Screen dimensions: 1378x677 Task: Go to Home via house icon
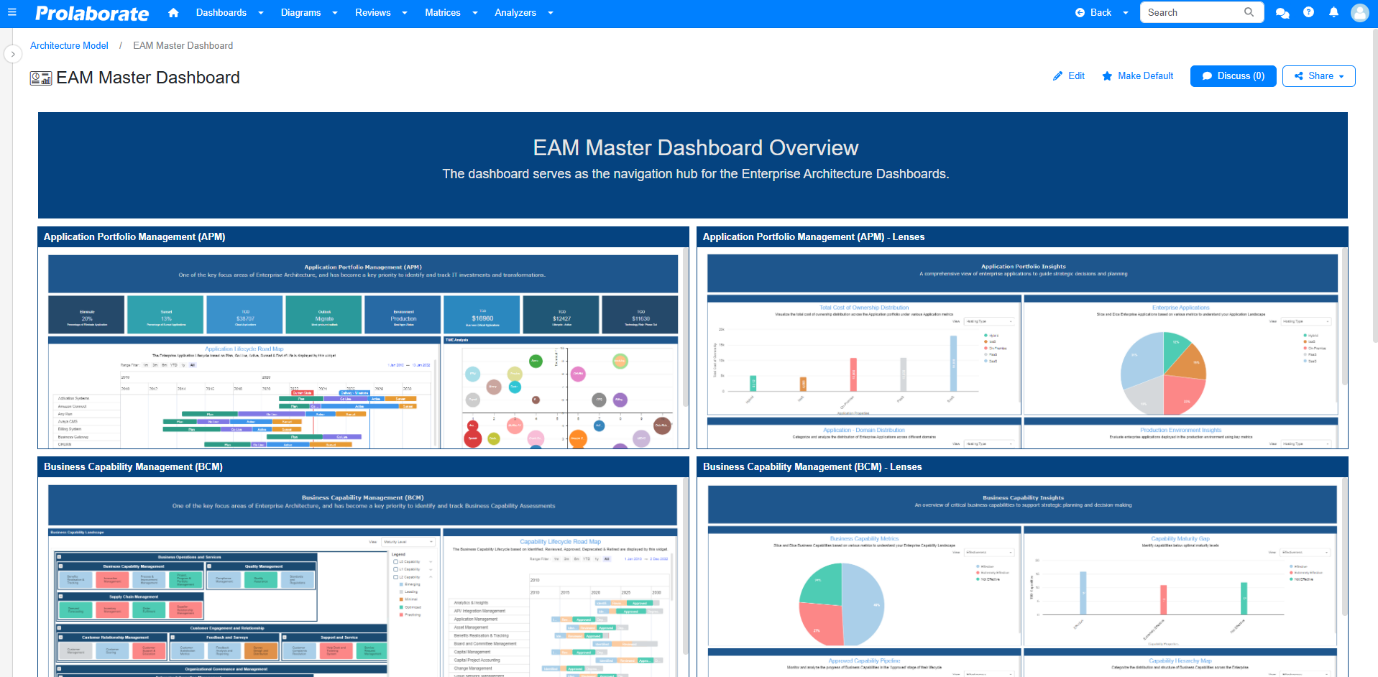click(174, 13)
